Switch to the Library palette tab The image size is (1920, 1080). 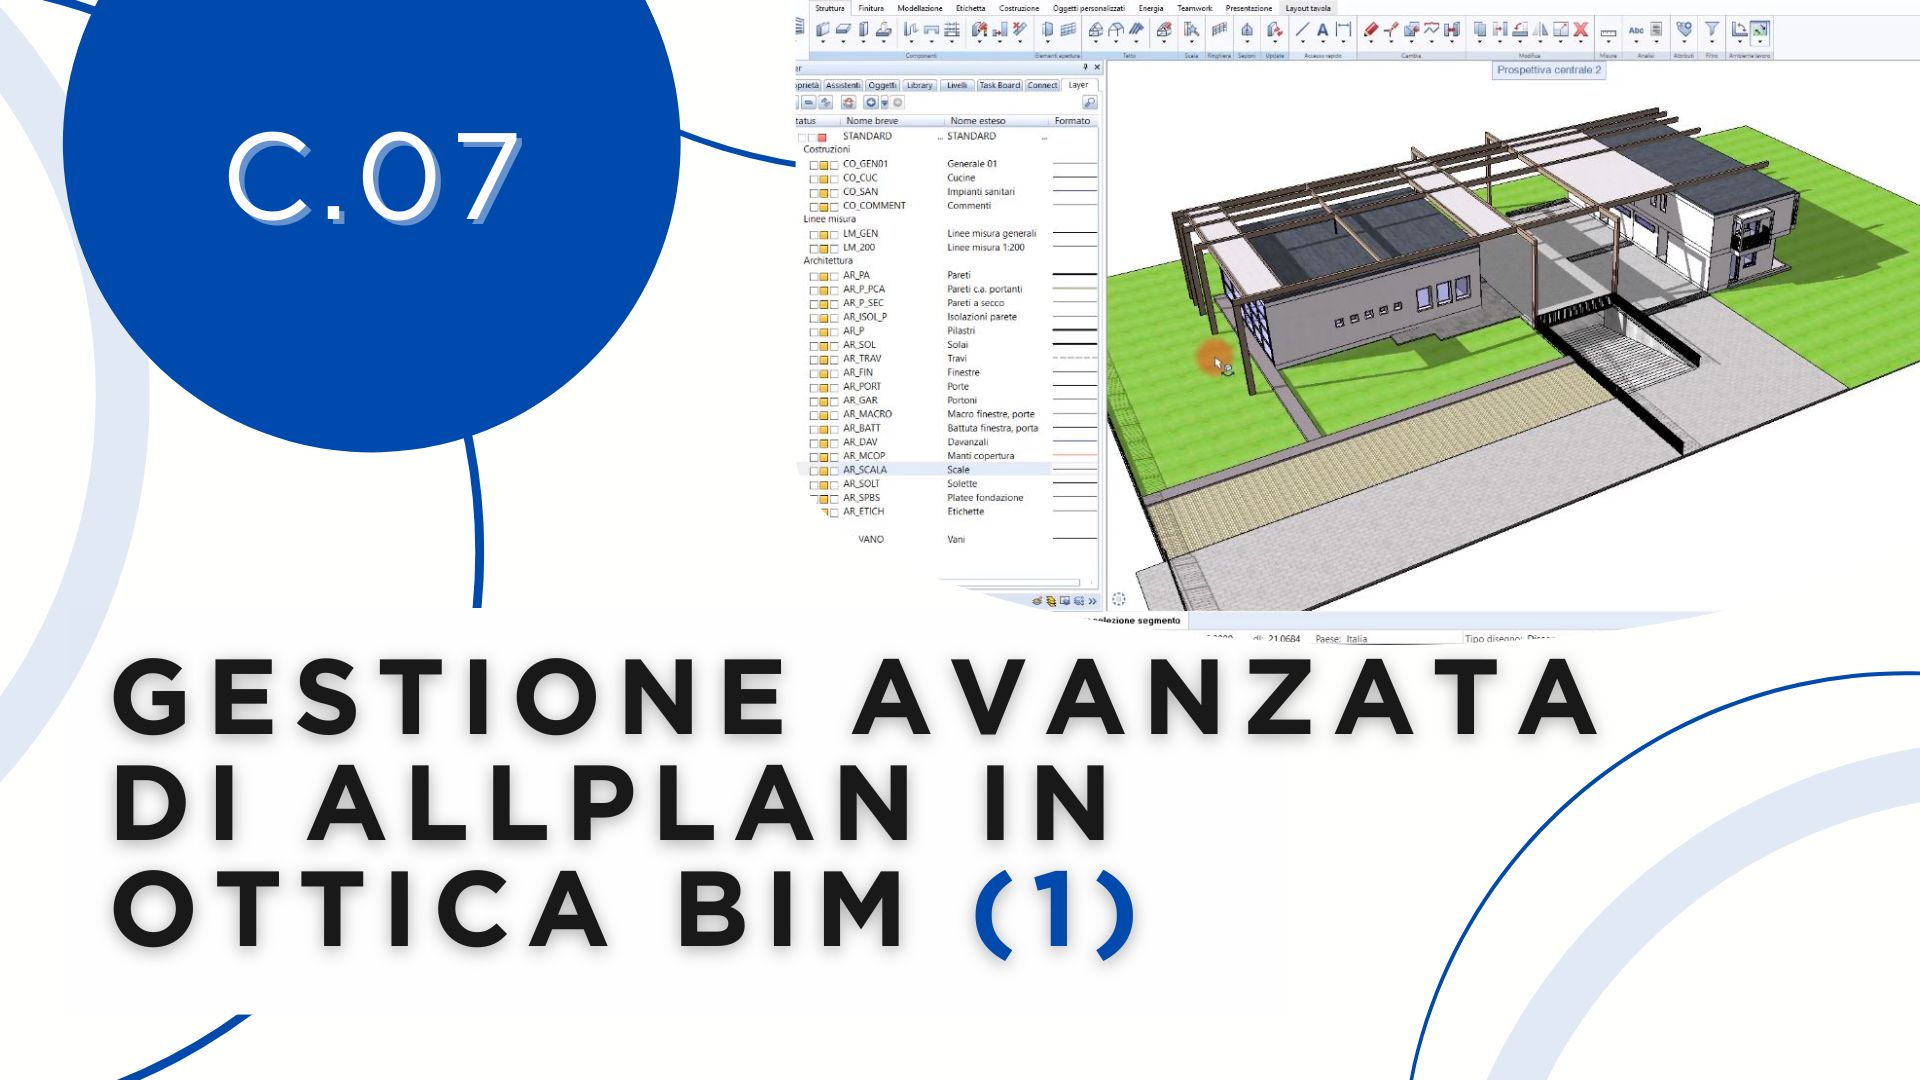tap(920, 85)
